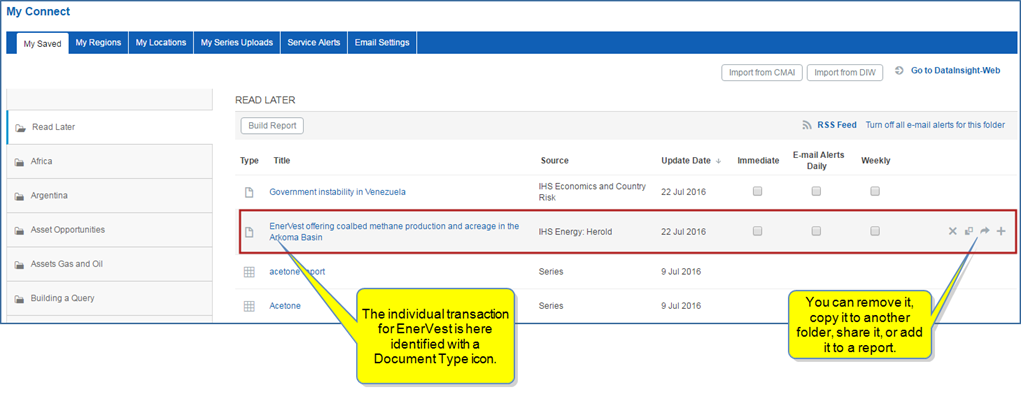Click the RSS Feed icon
The width and height of the screenshot is (1021, 394).
807,125
